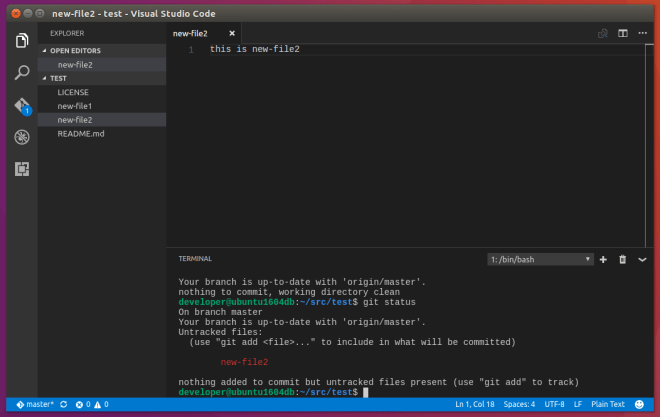Open the Explorer view in activity bar
The height and width of the screenshot is (417, 660).
(21, 41)
